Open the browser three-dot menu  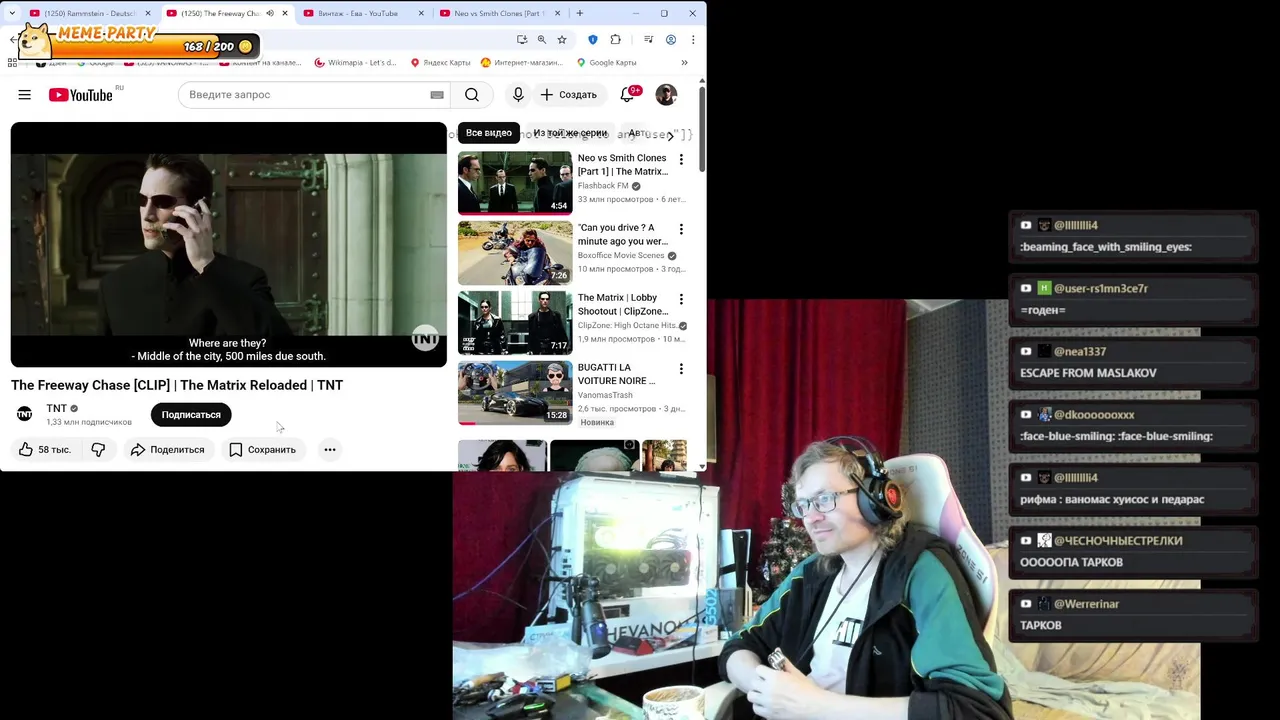pos(693,40)
